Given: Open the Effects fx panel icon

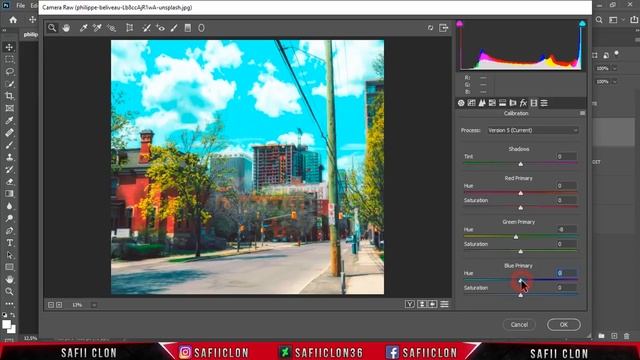Looking at the screenshot, I should (x=523, y=103).
